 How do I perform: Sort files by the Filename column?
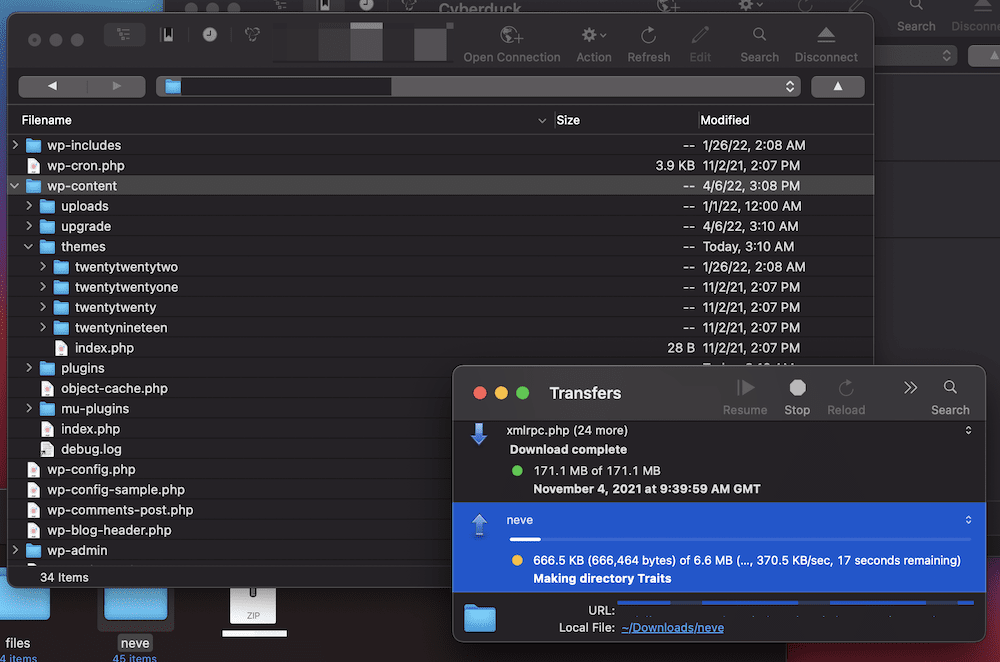coord(46,119)
